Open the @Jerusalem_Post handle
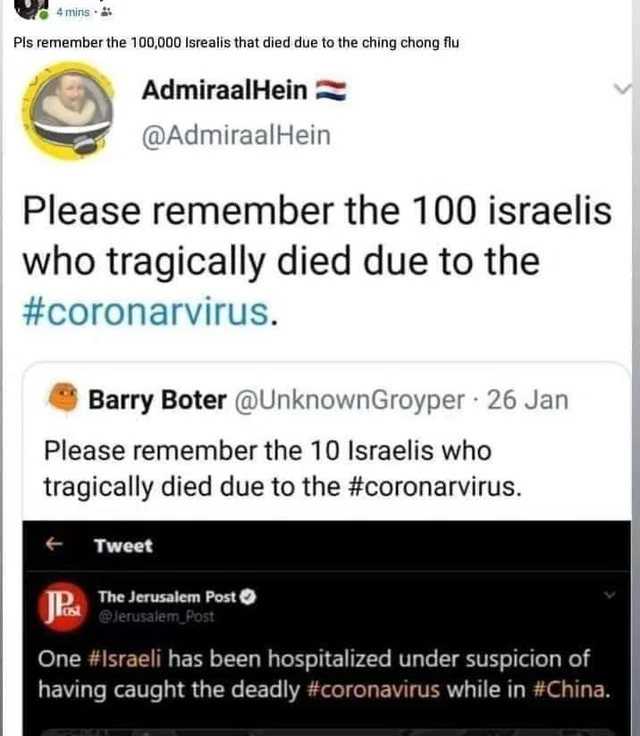Screen dimensions: 640x736 pyautogui.click(x=156, y=617)
